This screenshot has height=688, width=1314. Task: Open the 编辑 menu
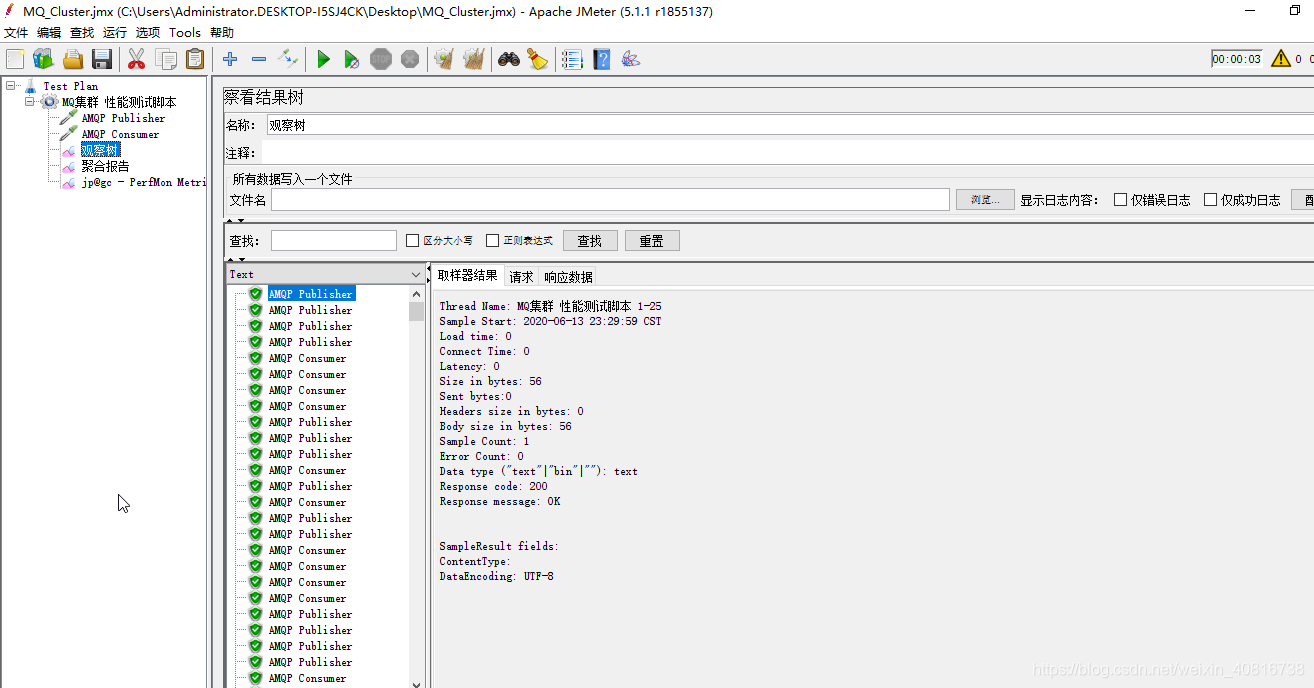[x=49, y=32]
